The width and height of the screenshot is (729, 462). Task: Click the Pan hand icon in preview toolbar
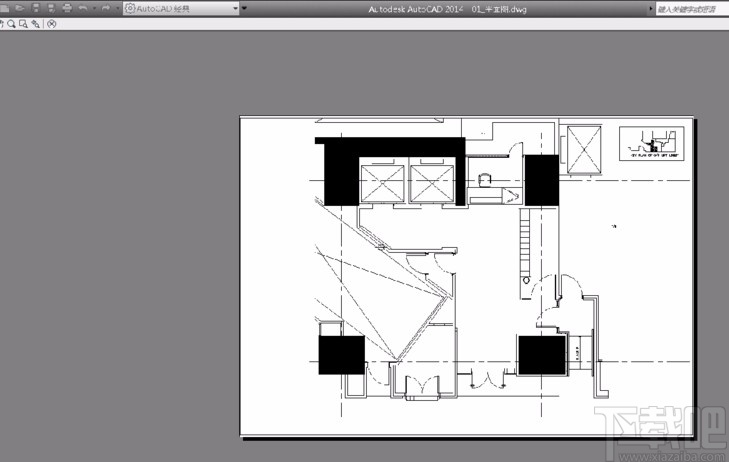click(1, 24)
